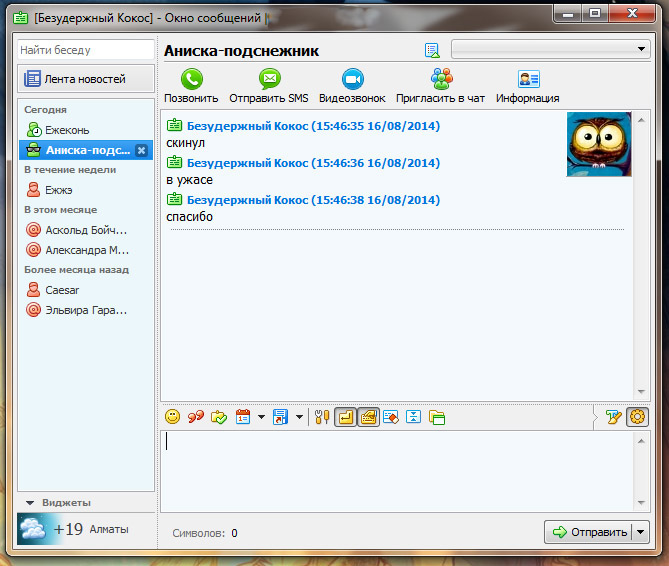Screen dimensions: 669x566
Task: Click the blue floppy disk save icon
Action: tap(280, 417)
